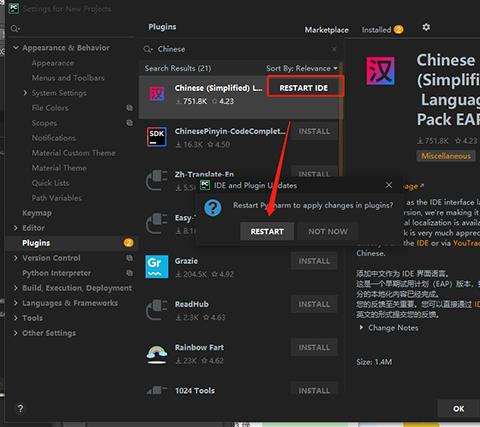Click the settings search magnifier icon

(15, 29)
